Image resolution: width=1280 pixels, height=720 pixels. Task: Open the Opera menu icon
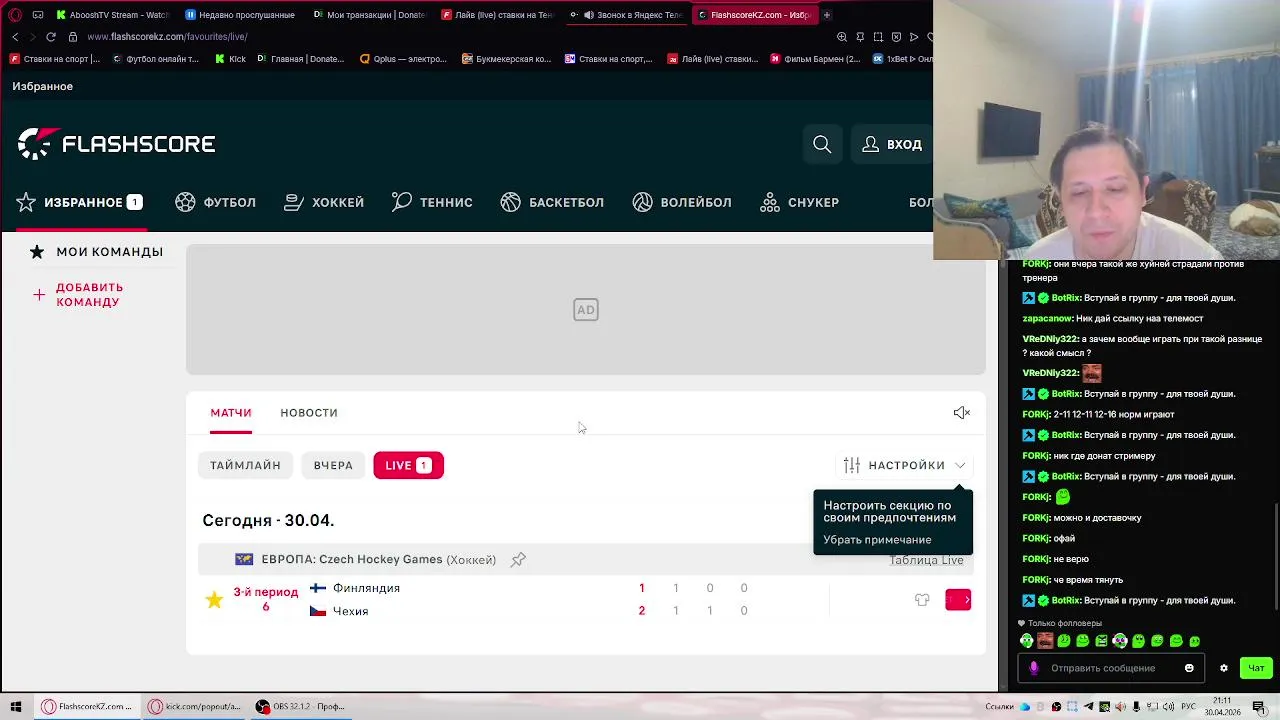pyautogui.click(x=14, y=15)
